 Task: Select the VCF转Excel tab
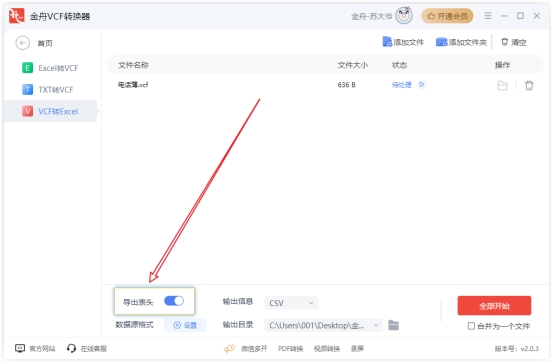tap(50, 111)
